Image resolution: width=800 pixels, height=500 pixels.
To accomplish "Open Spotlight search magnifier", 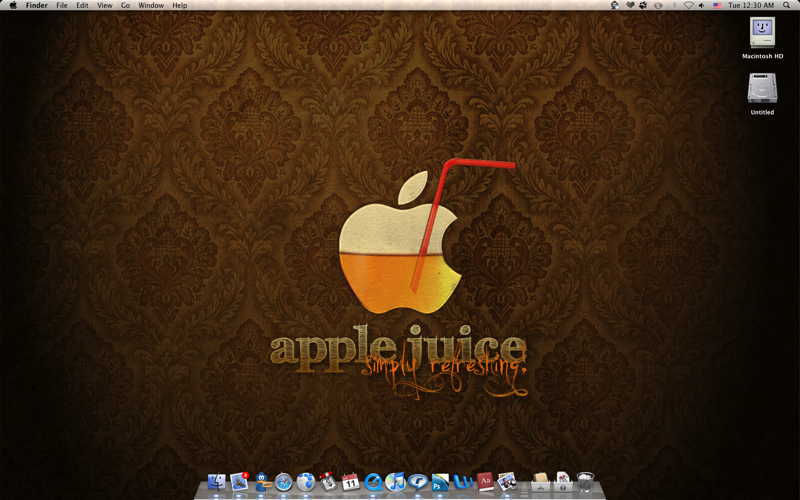I will coord(786,5).
